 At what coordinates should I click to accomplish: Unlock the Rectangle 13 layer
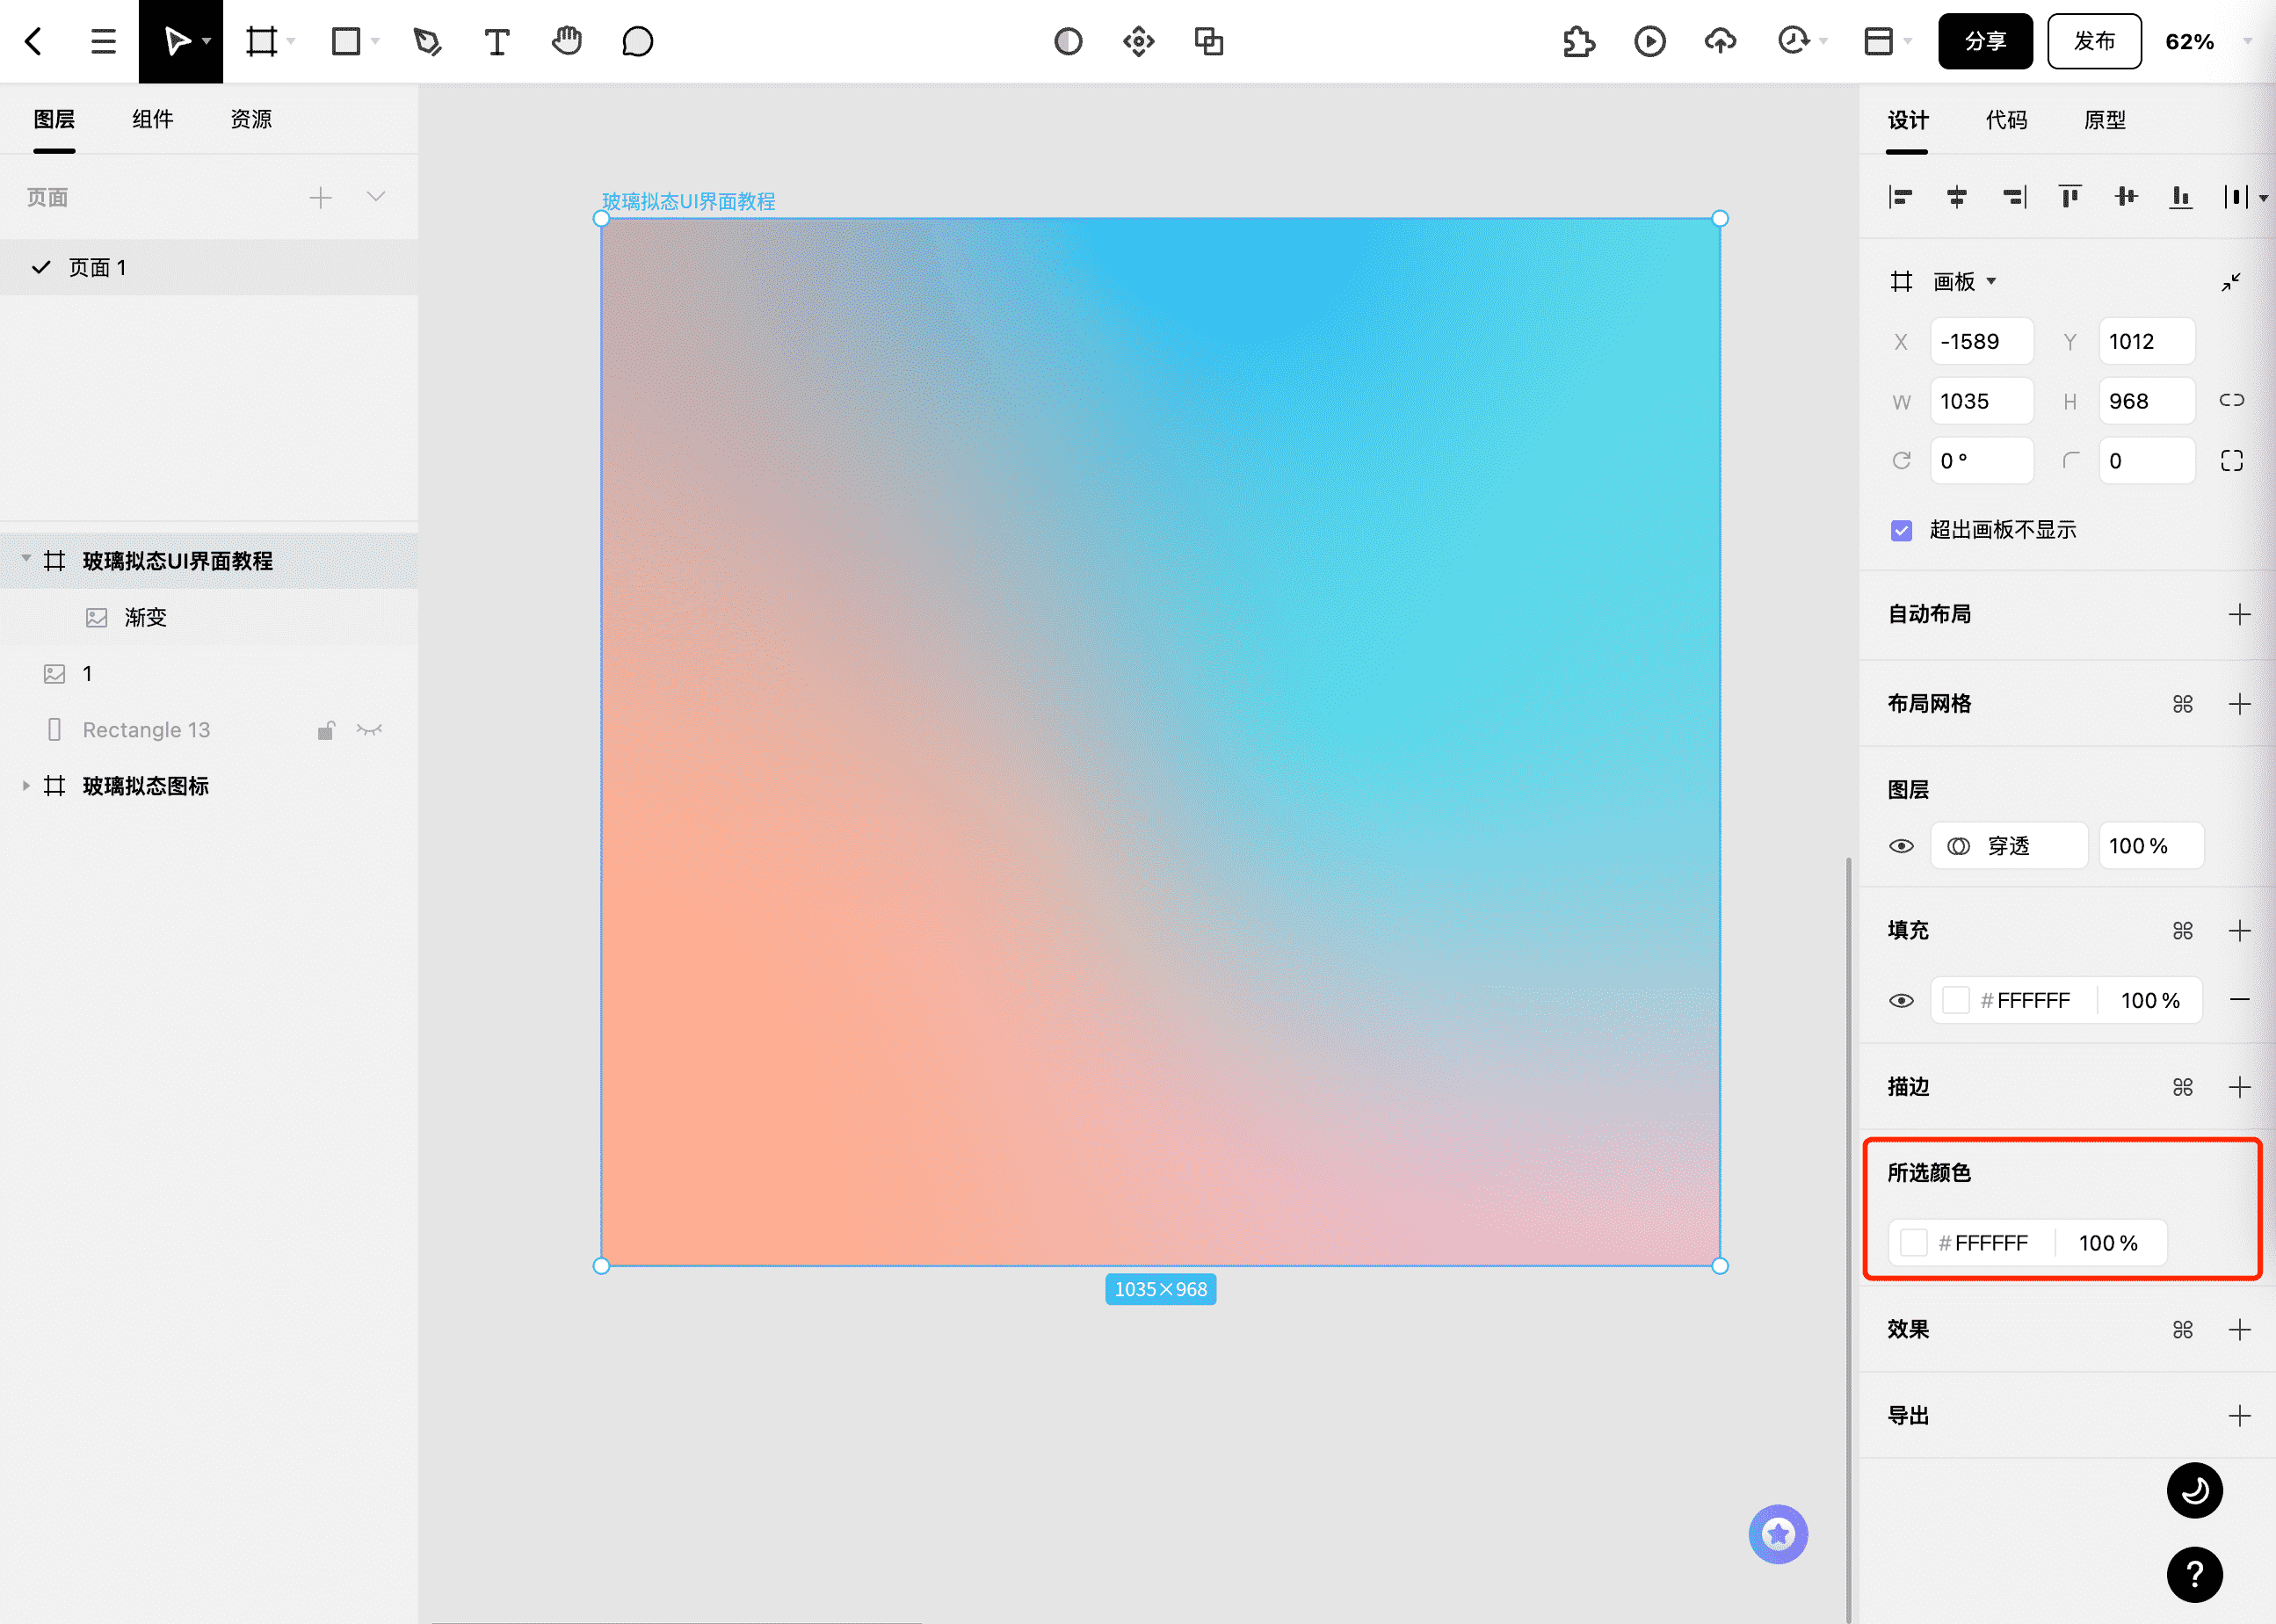[326, 730]
